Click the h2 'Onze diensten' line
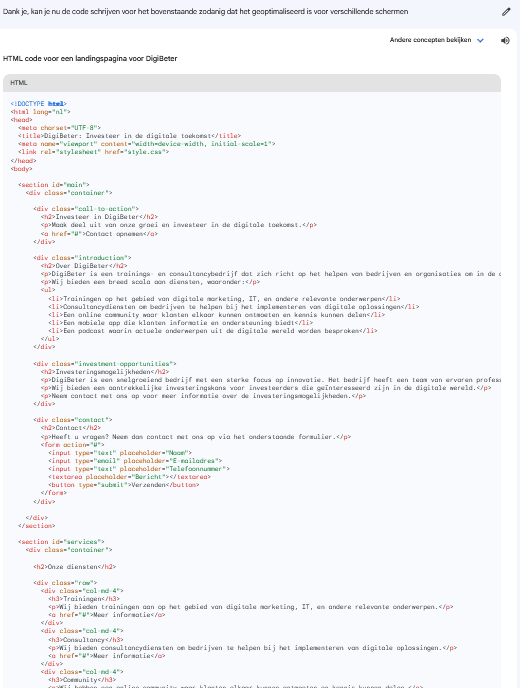 pos(75,567)
